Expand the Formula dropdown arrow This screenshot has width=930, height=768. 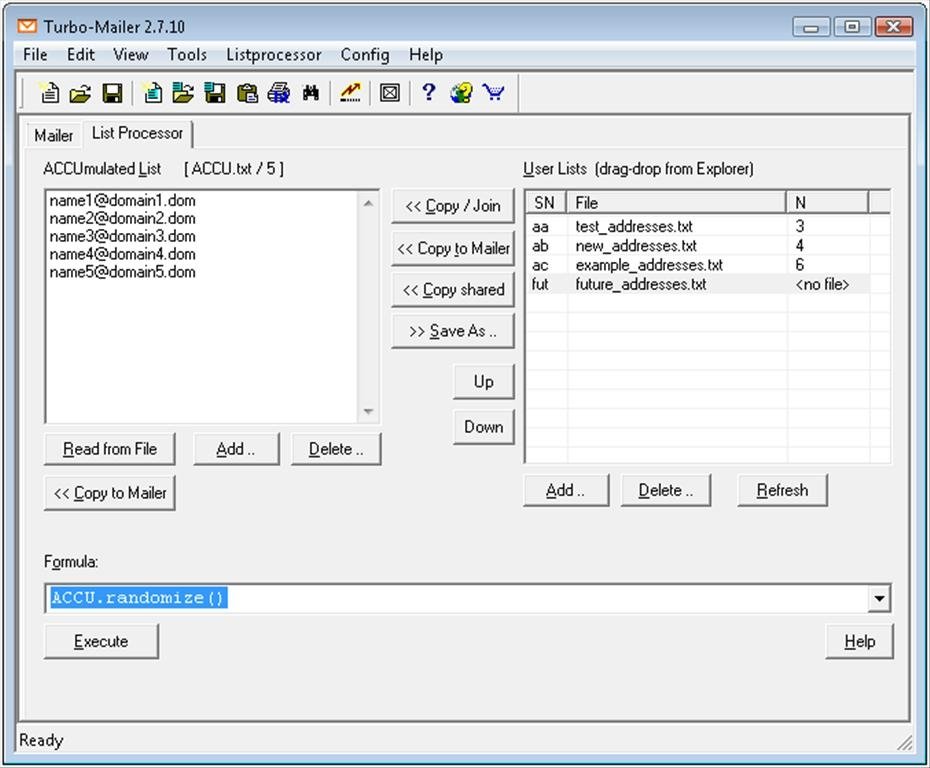(879, 598)
